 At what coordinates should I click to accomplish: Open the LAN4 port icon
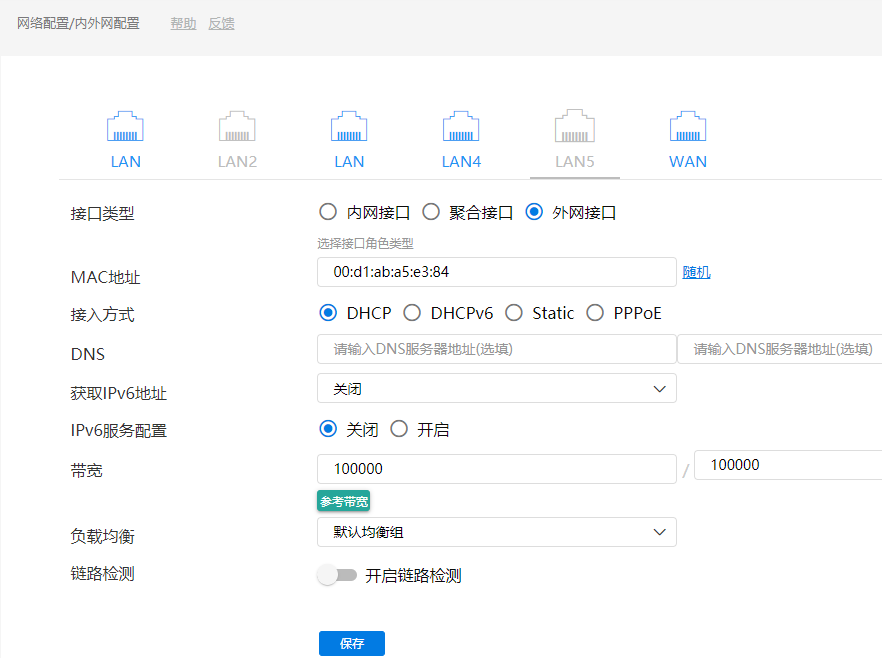tap(461, 128)
